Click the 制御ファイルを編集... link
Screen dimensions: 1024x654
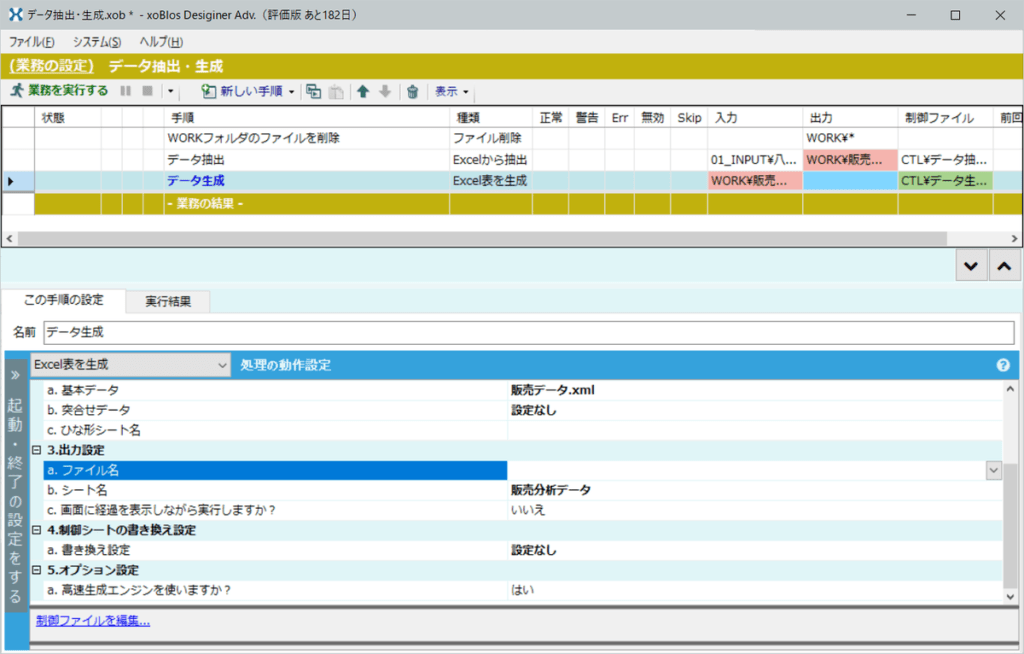tap(93, 621)
